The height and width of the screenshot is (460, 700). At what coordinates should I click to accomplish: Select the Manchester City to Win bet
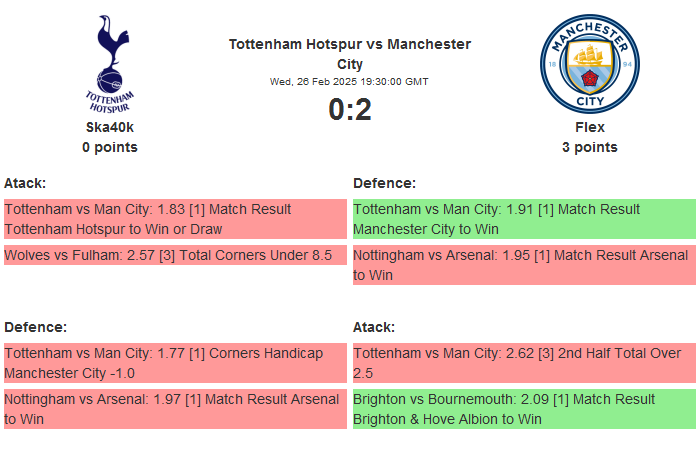(524, 219)
